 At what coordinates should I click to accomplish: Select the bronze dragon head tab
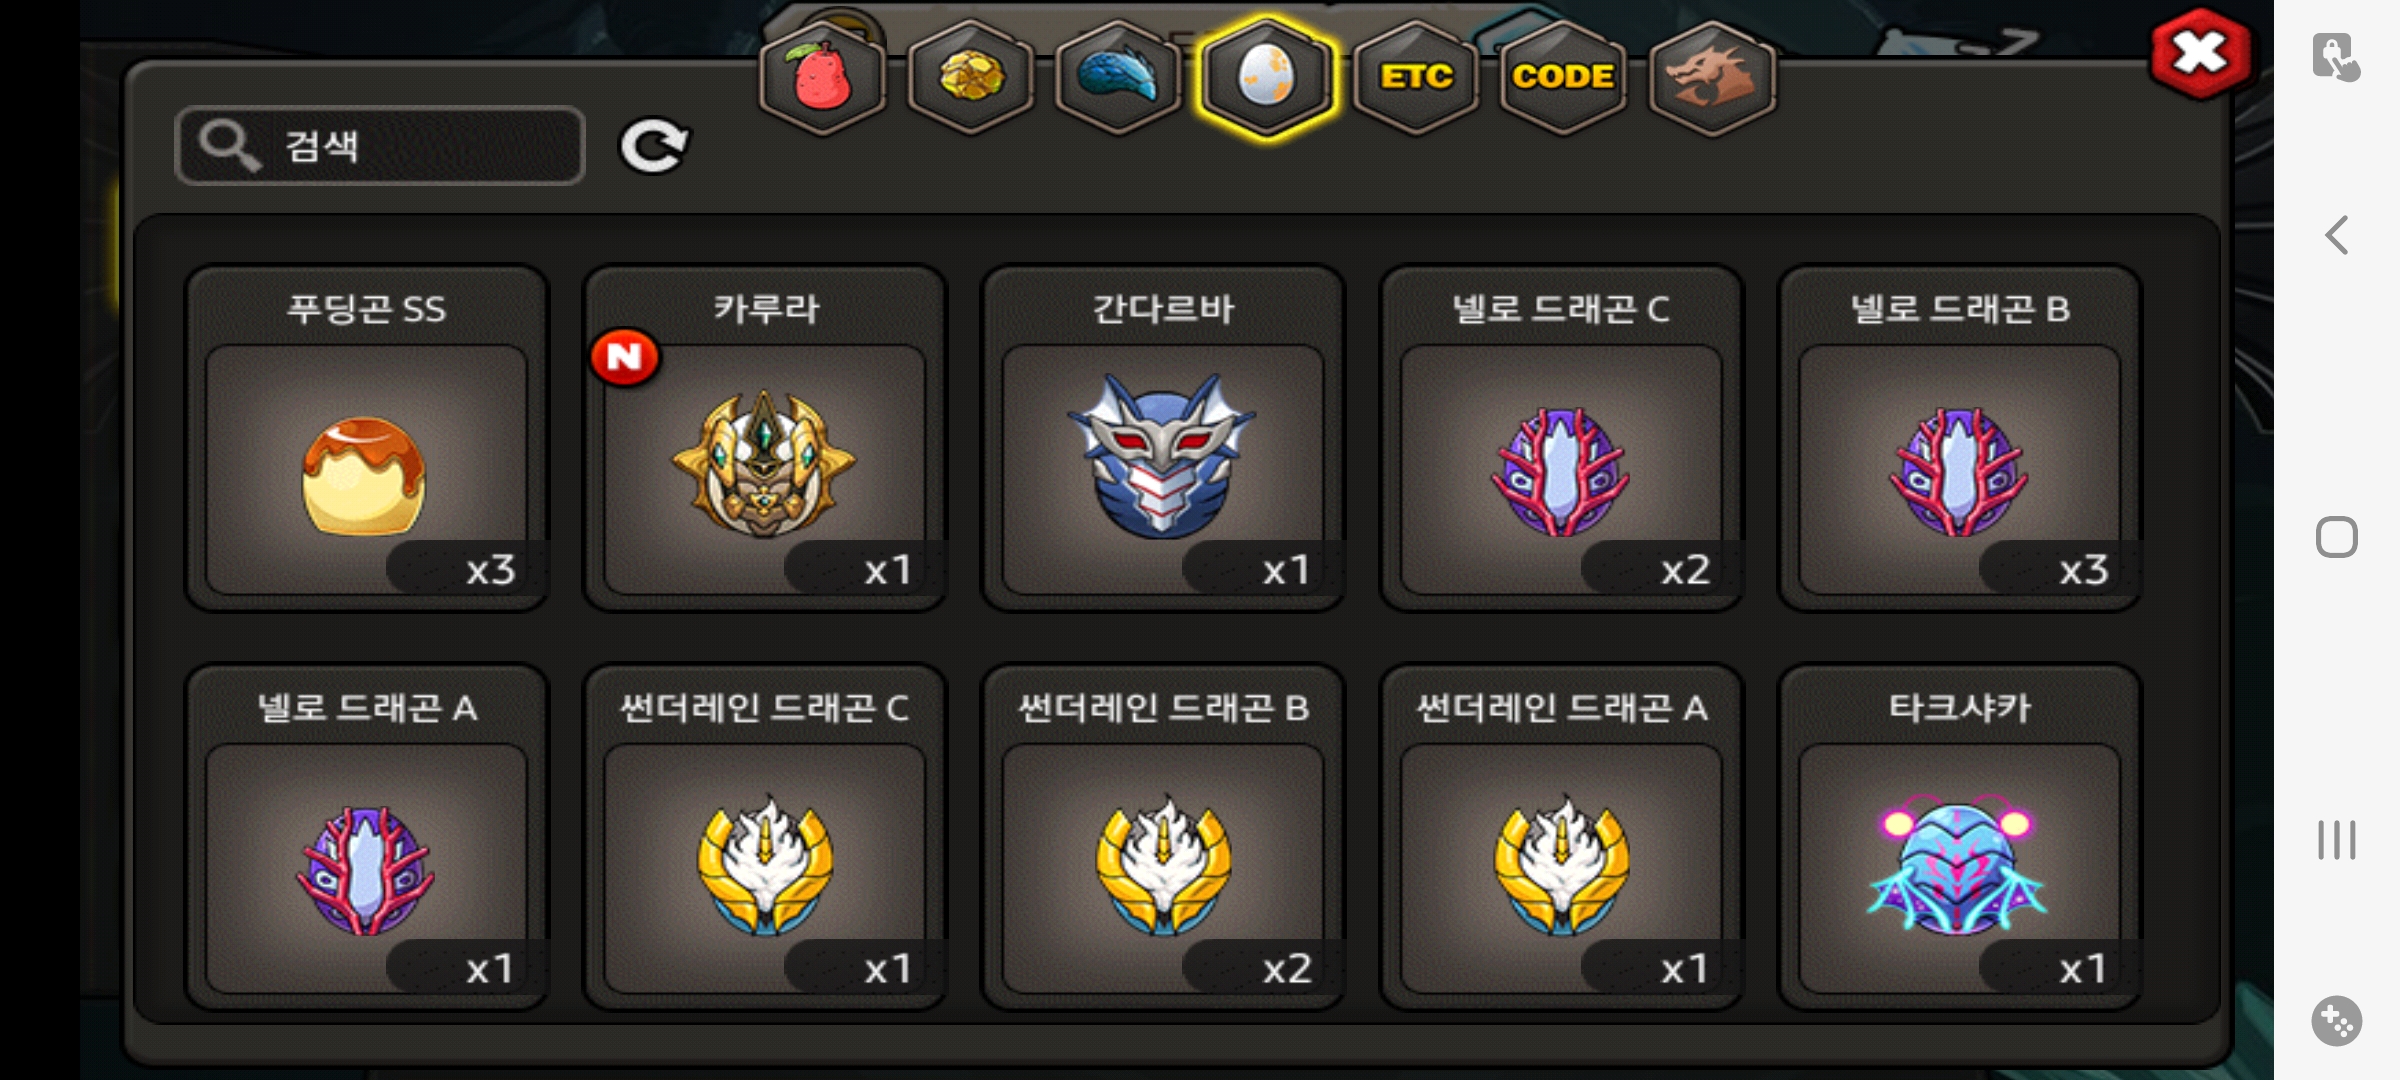1711,78
